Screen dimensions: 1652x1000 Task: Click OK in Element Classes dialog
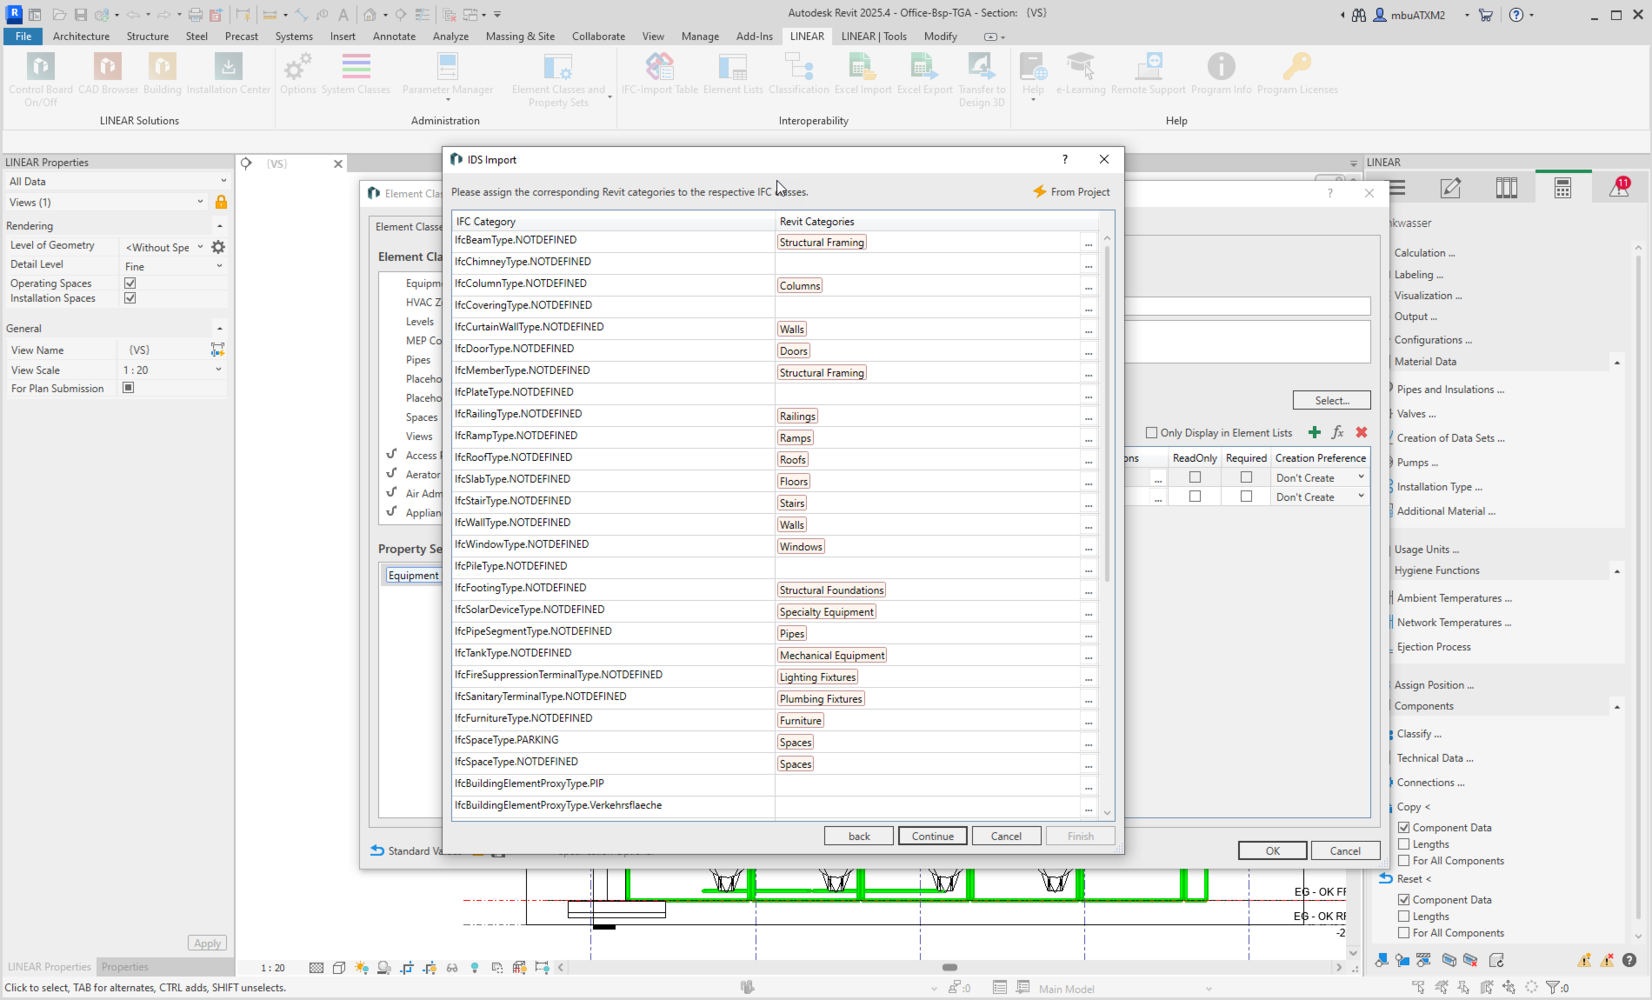click(x=1272, y=851)
